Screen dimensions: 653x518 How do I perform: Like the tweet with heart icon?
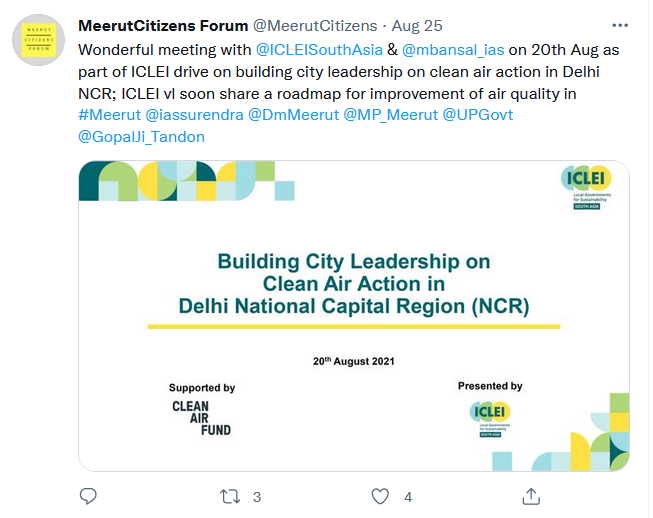[x=380, y=496]
